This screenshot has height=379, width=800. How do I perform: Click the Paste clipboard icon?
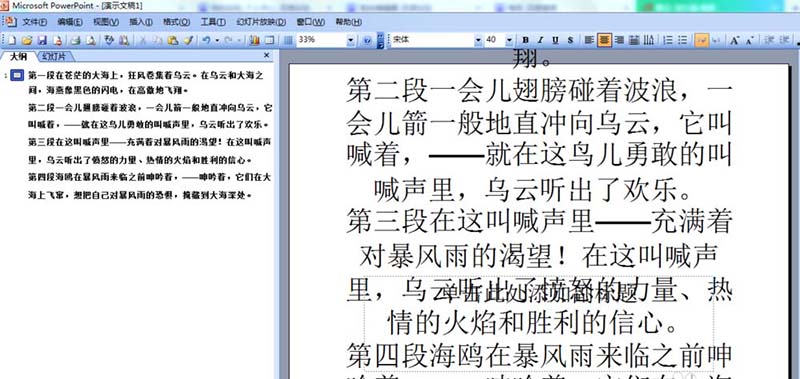coord(173,40)
